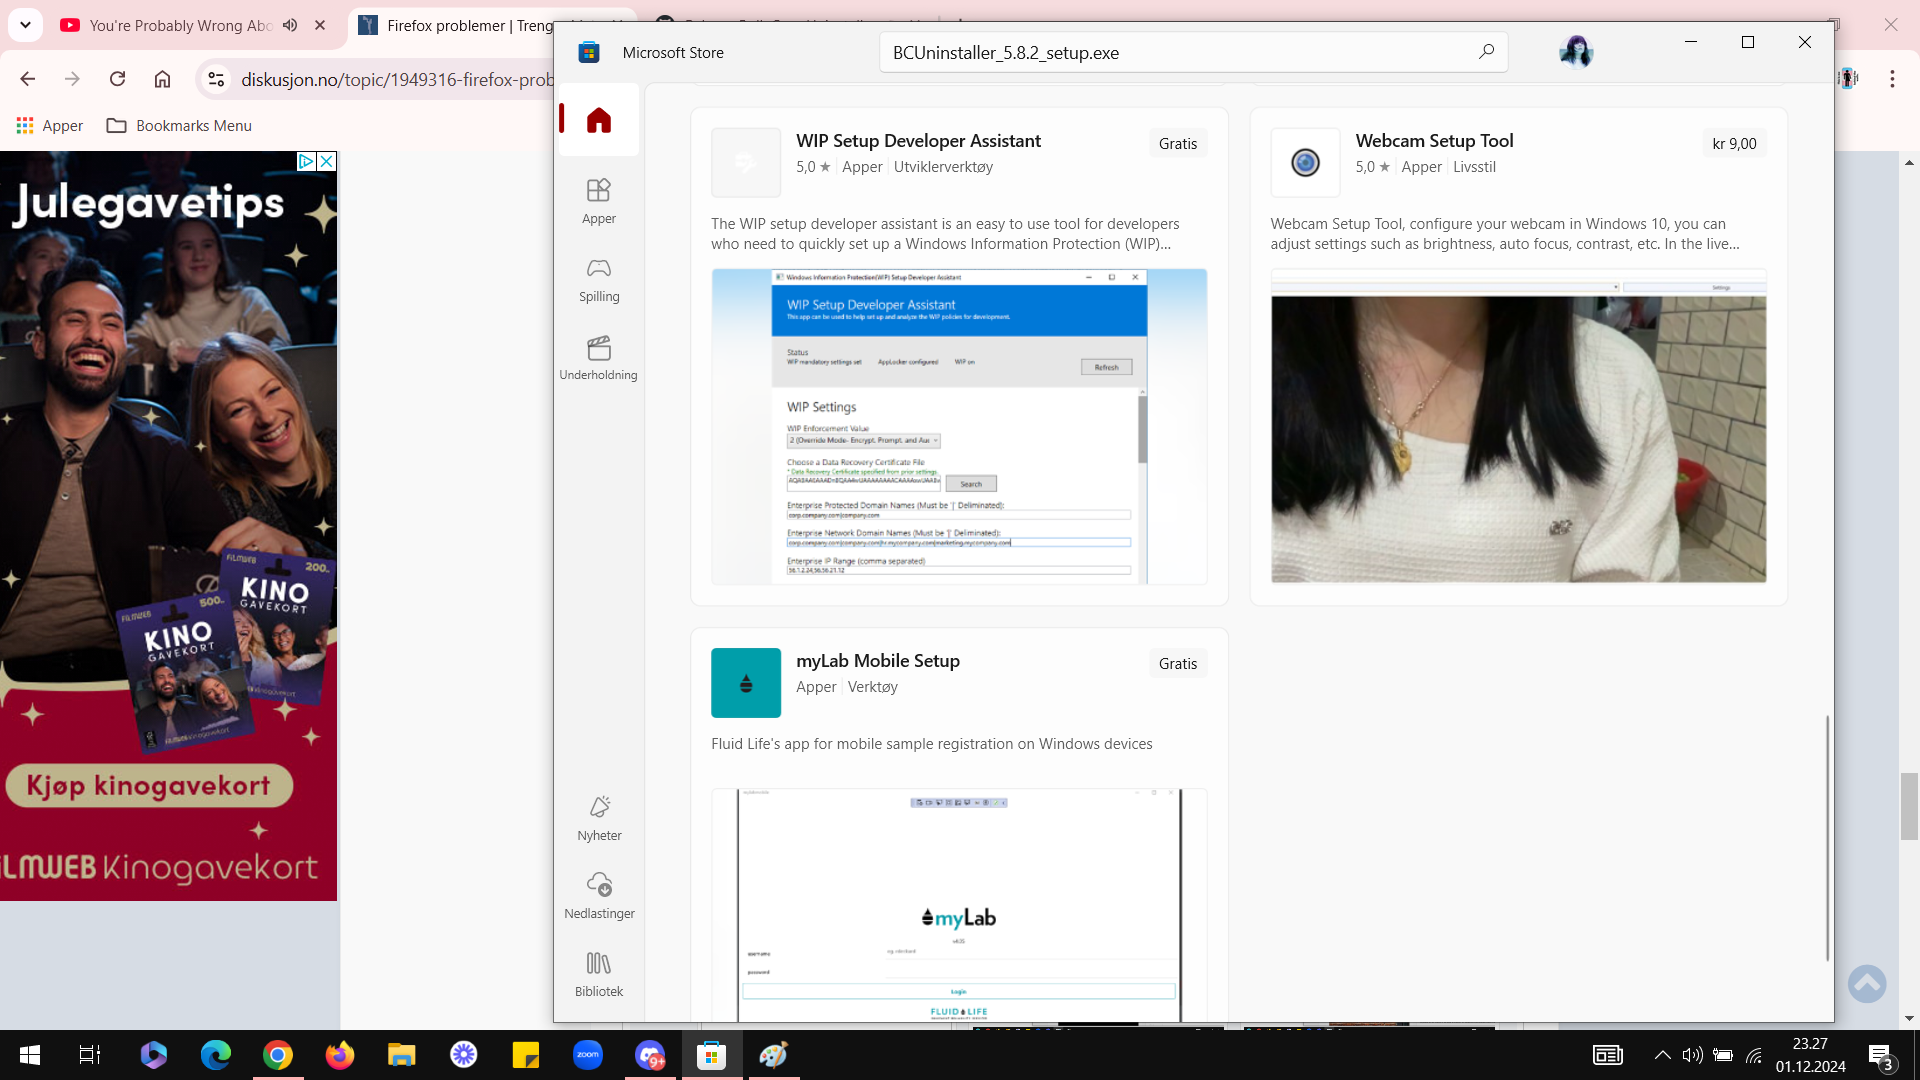Open the Bibliotek library

coord(599,974)
